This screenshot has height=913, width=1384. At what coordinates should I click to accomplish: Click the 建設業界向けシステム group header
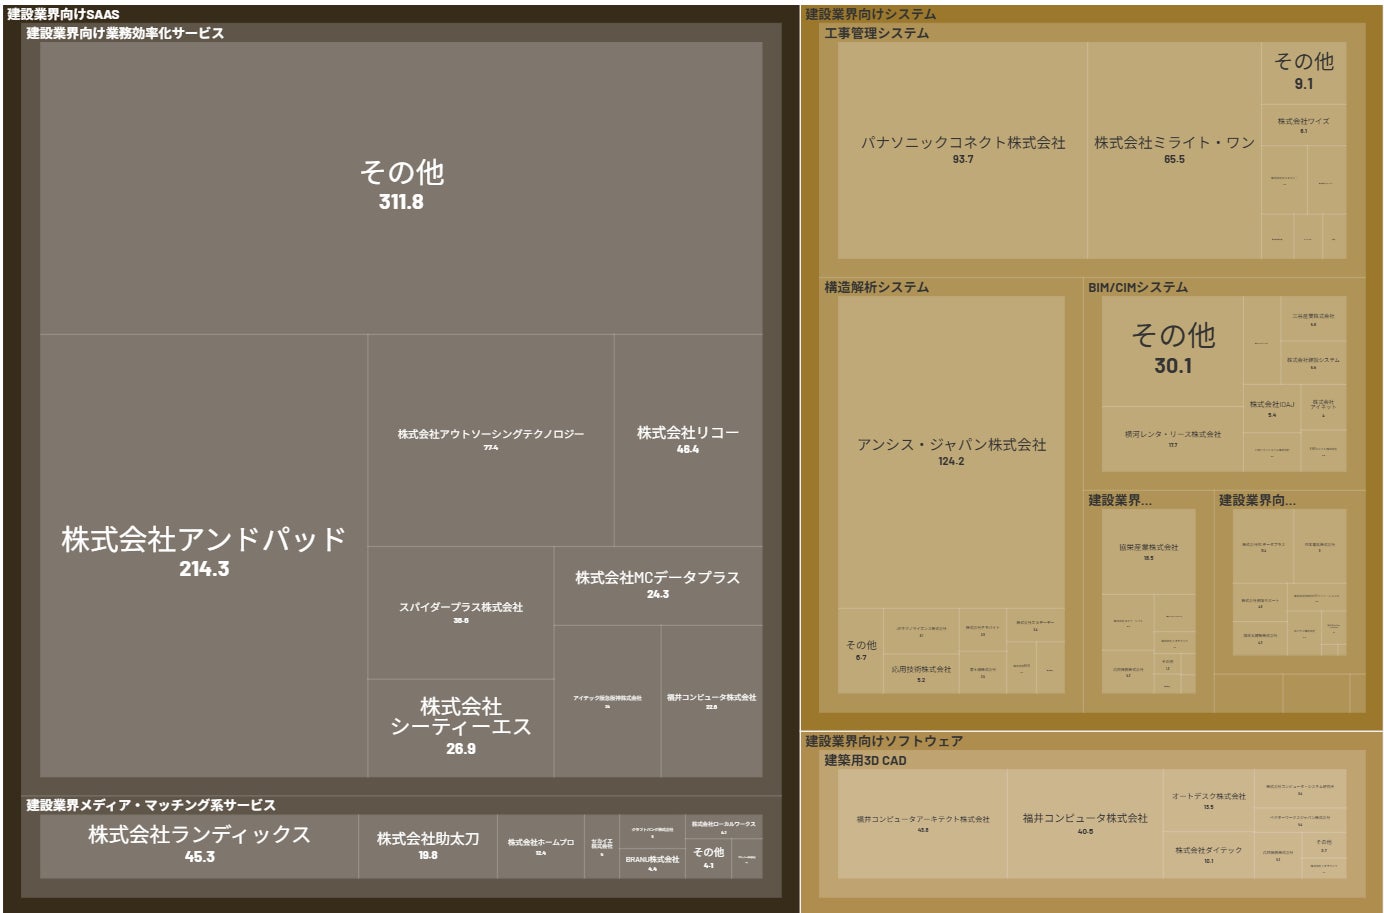click(x=871, y=14)
